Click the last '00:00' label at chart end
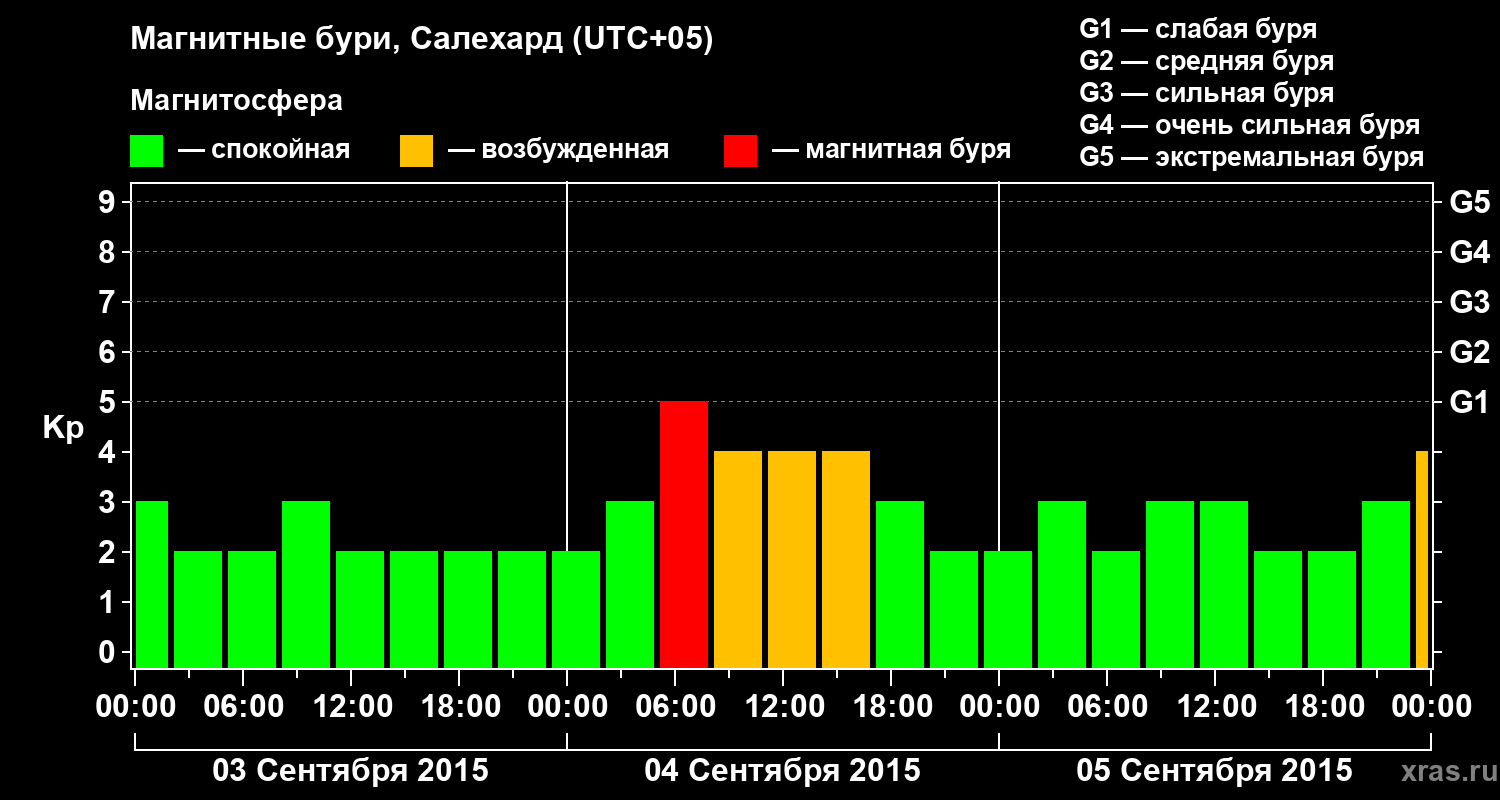Viewport: 1500px width, 800px height. (x=1431, y=706)
